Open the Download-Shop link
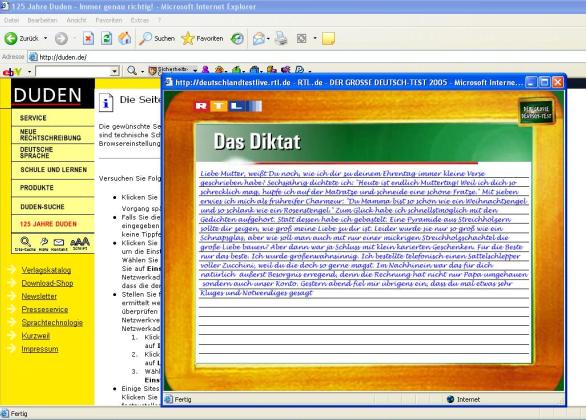 tap(47, 283)
